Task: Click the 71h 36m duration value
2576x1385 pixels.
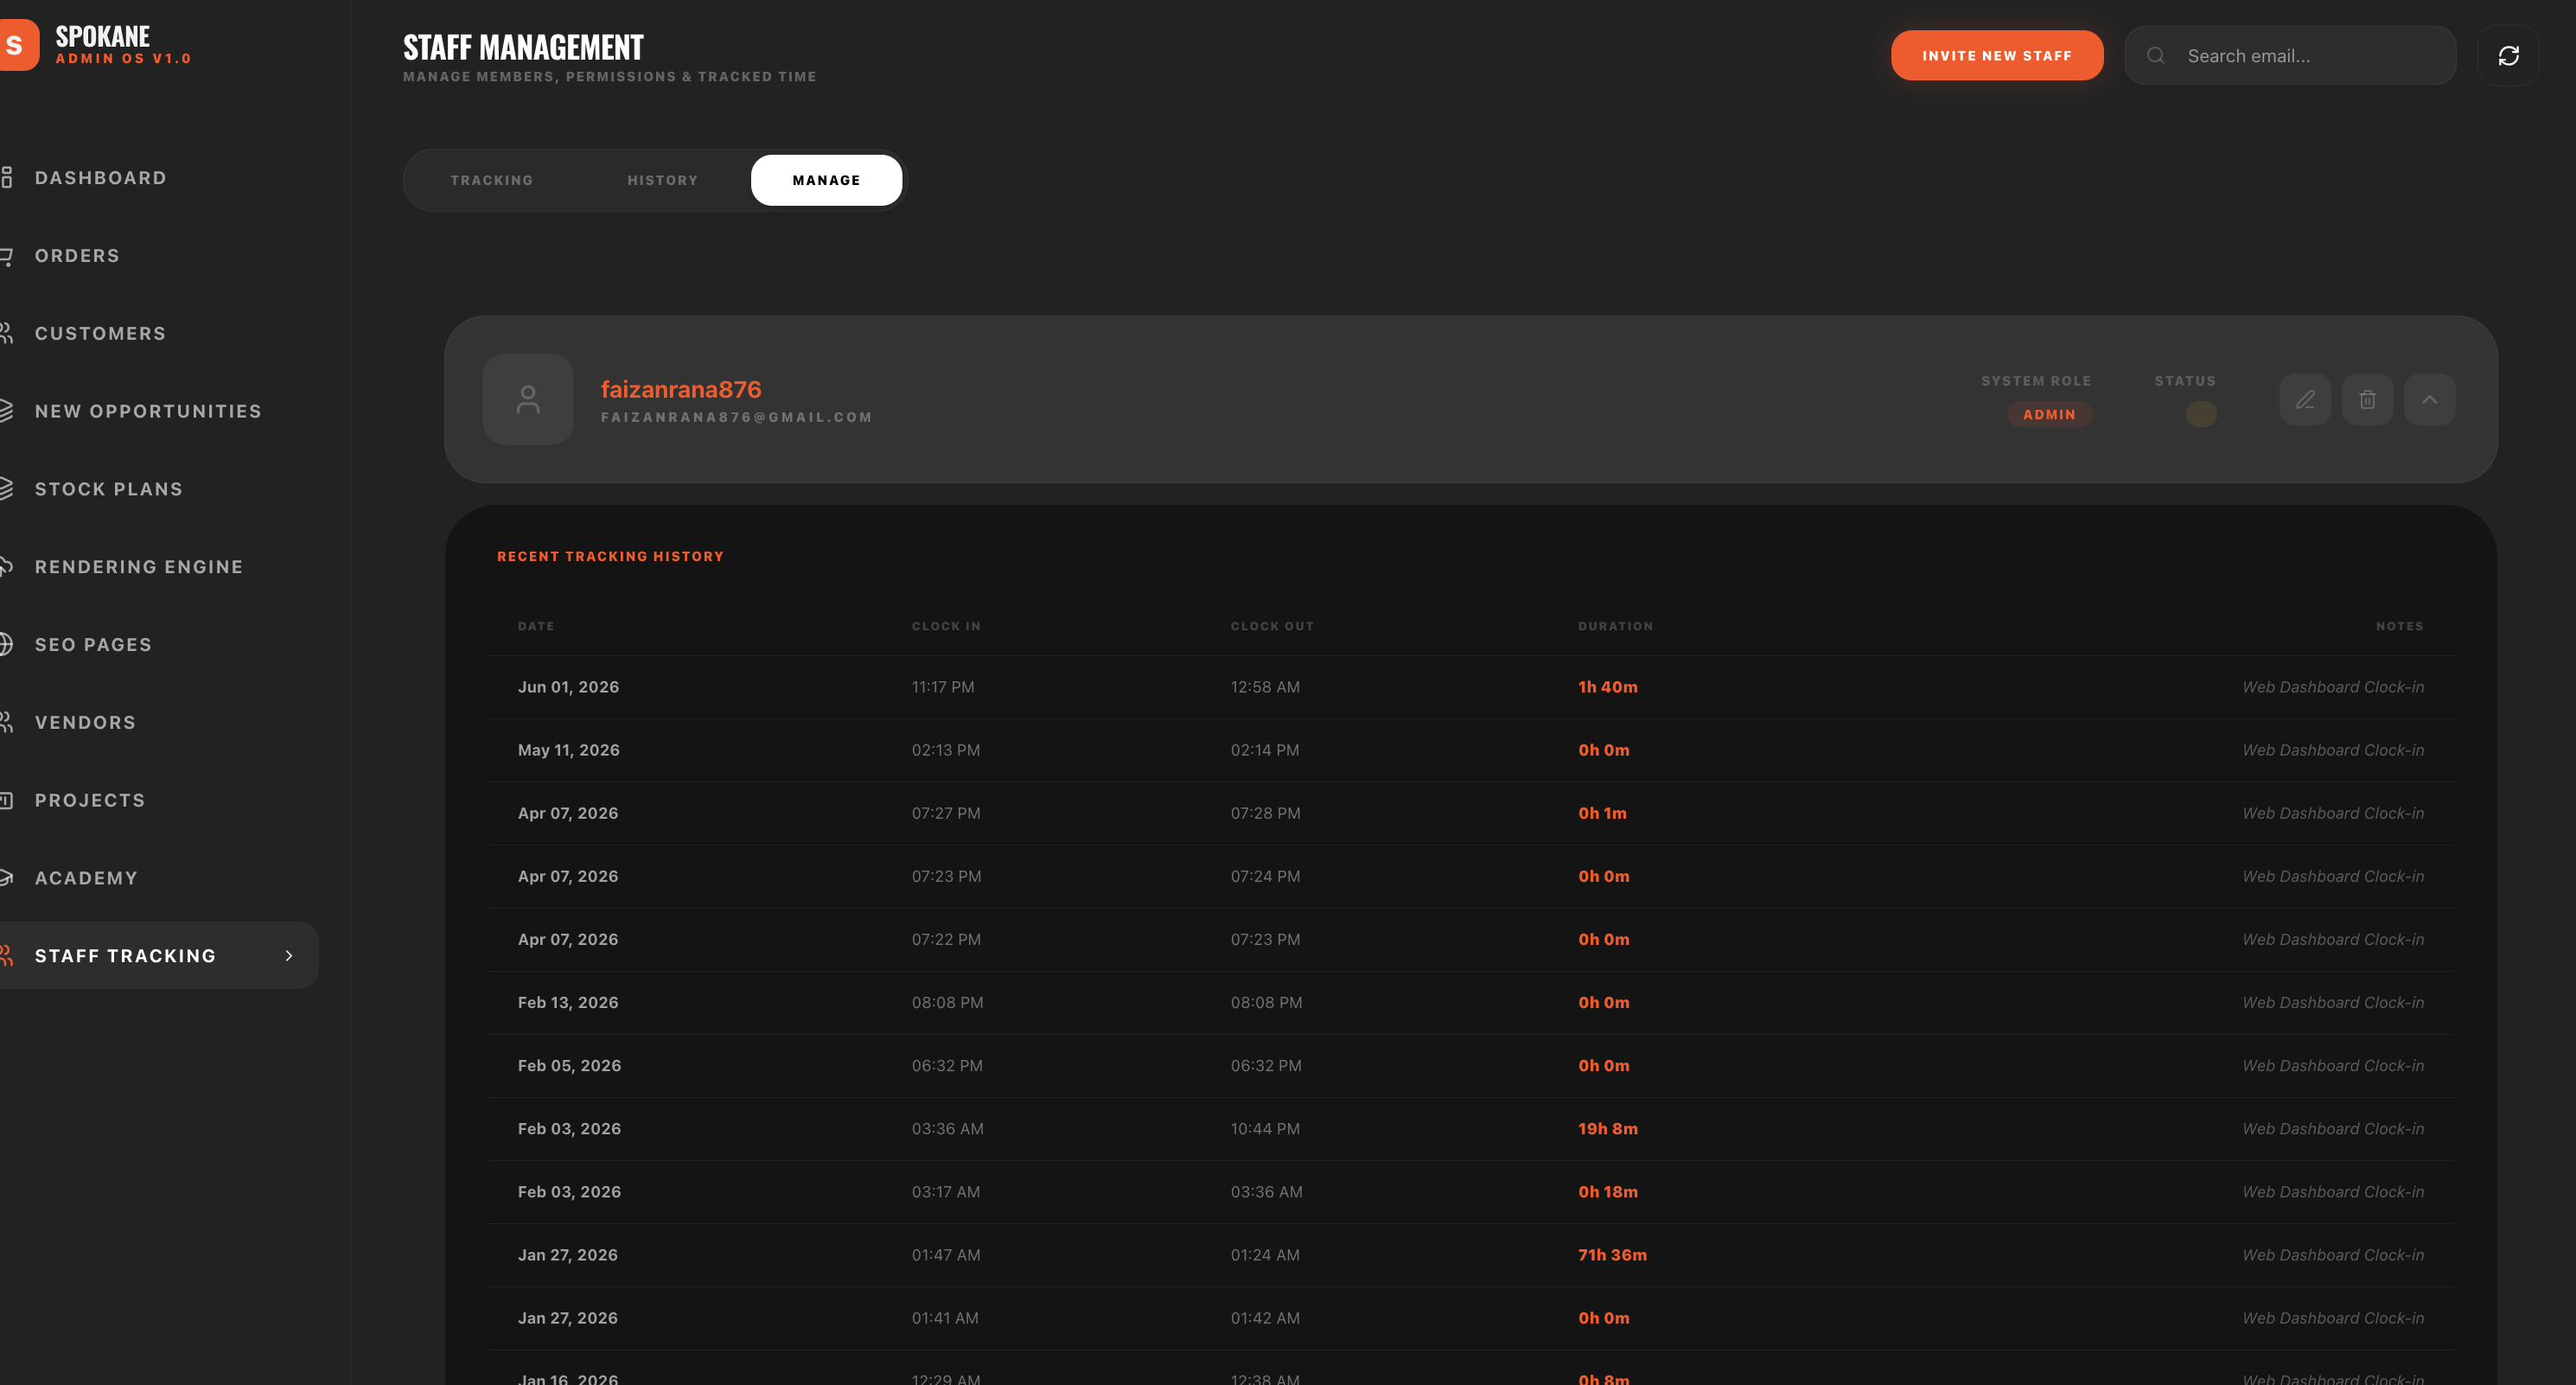Action: click(1612, 1255)
